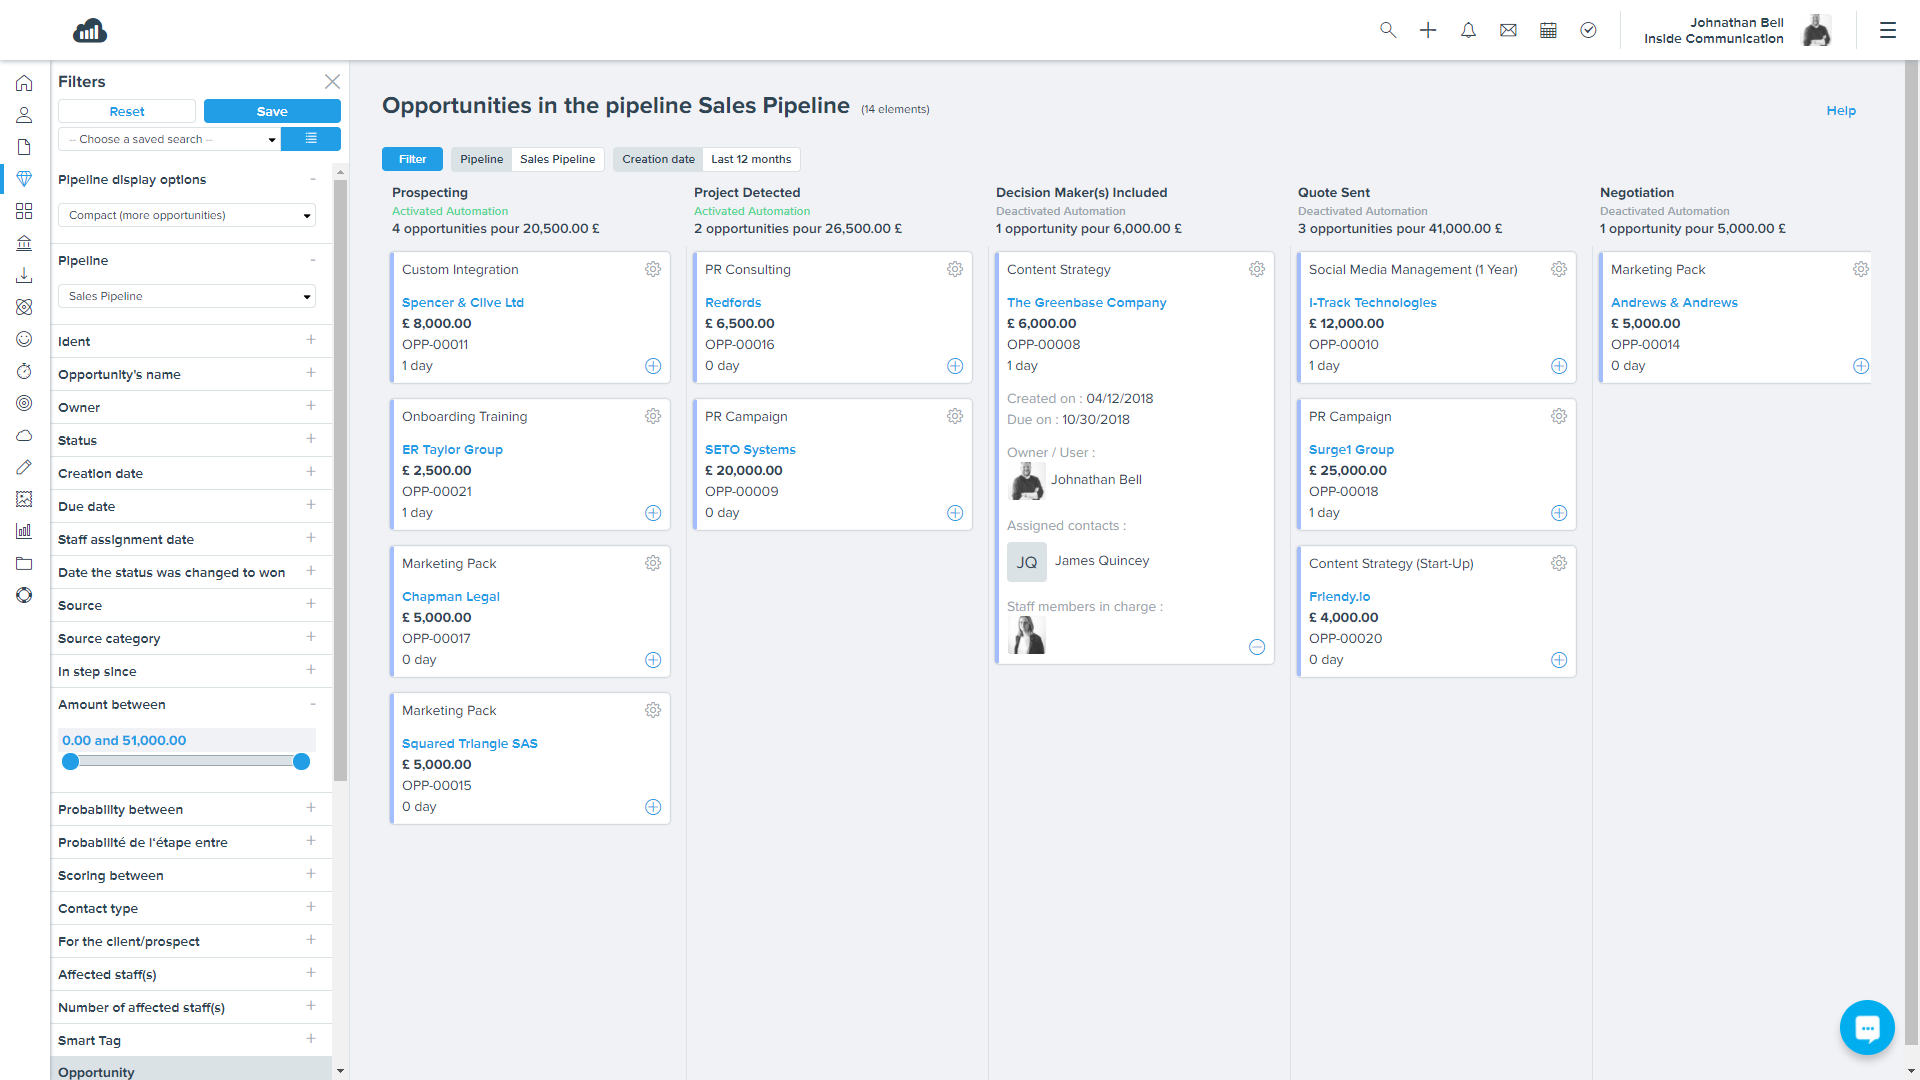1920x1080 pixels.
Task: Expand details of PR Consulting card
Action: point(955,366)
